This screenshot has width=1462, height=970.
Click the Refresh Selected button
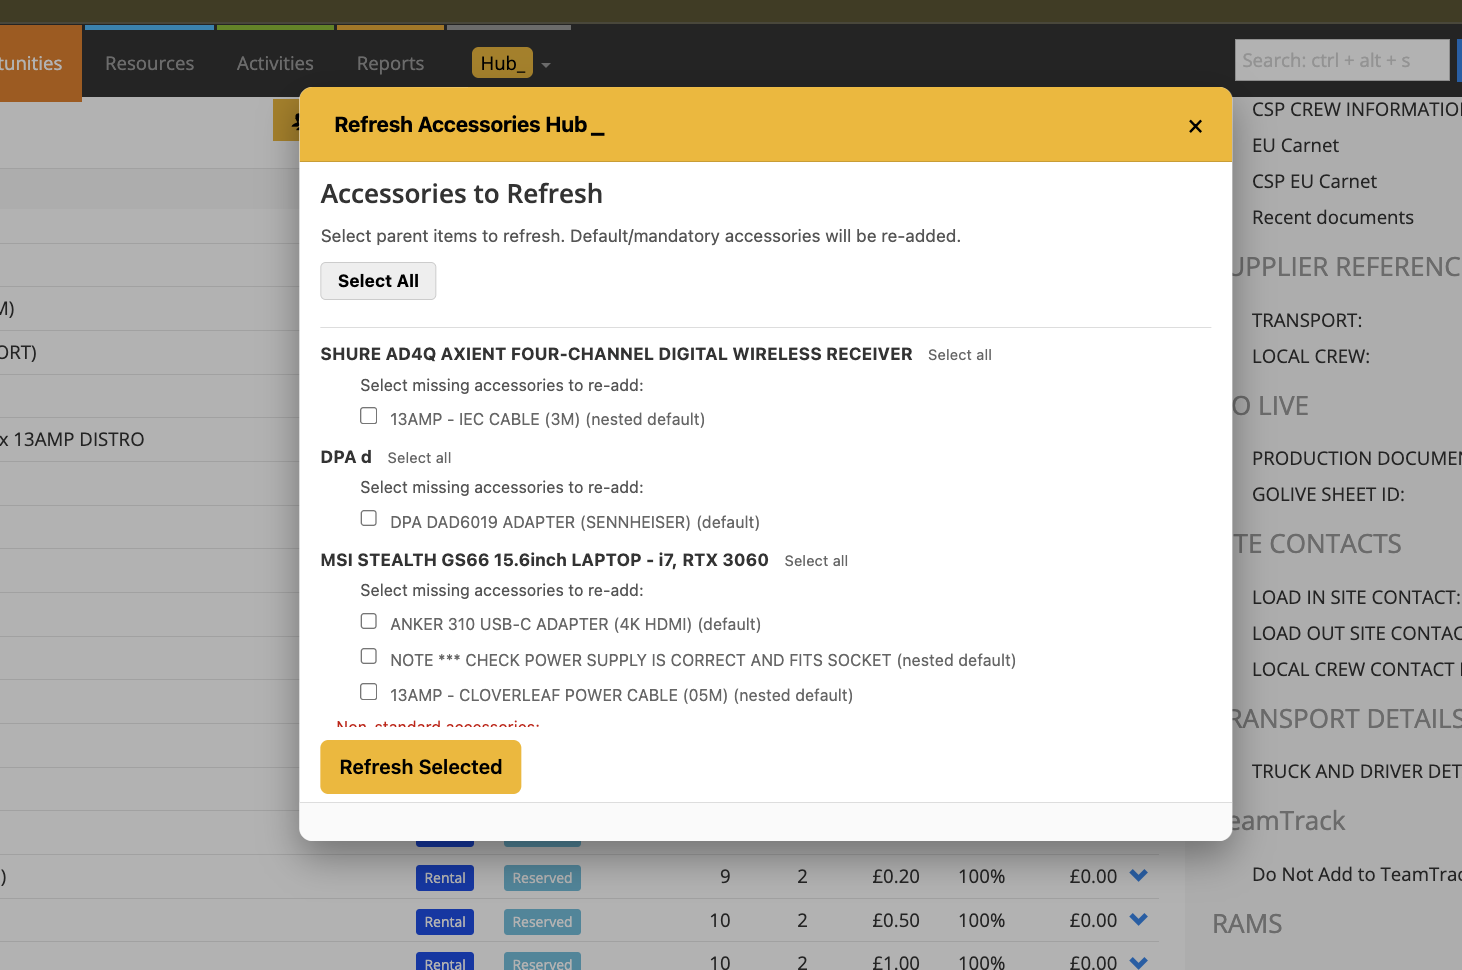(x=420, y=767)
